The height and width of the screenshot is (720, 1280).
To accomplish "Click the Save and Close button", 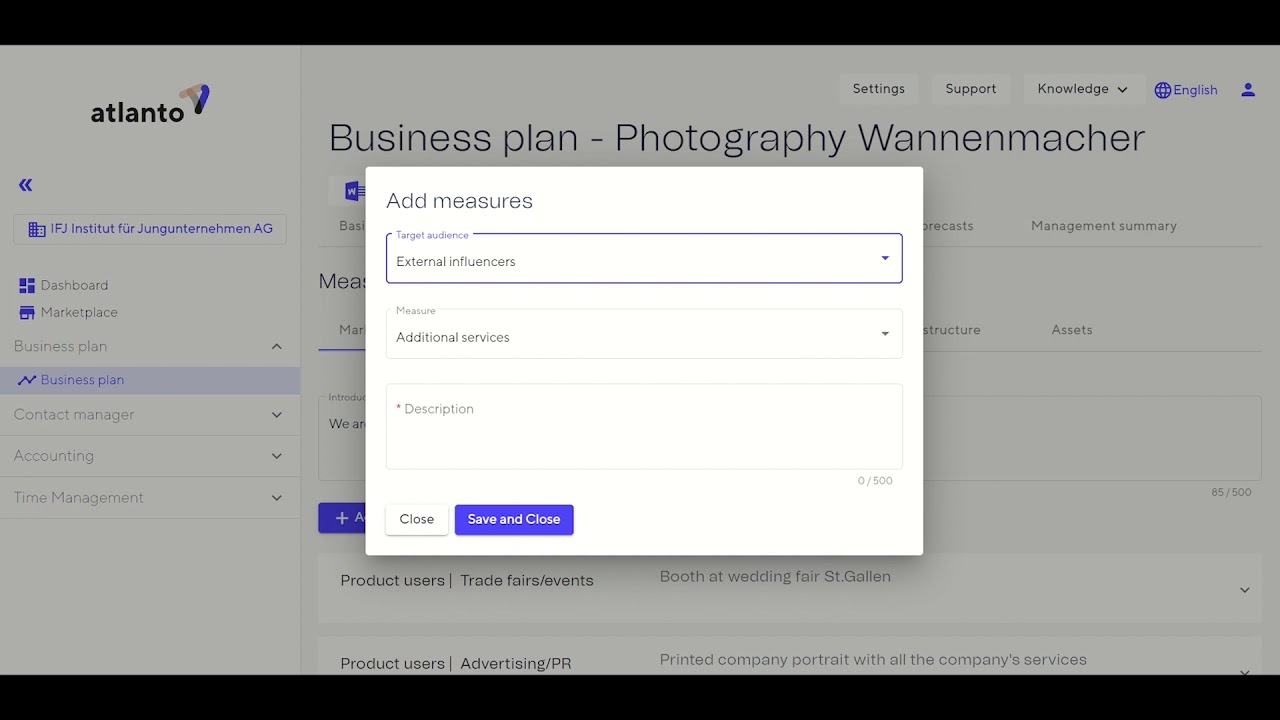I will click(513, 519).
